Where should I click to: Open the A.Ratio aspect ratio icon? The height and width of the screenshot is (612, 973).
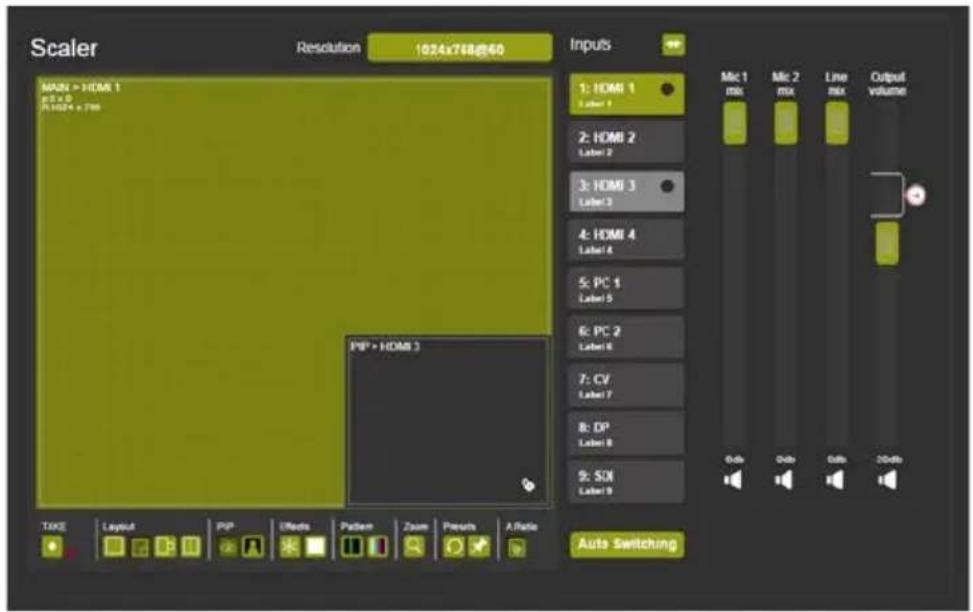tap(516, 548)
